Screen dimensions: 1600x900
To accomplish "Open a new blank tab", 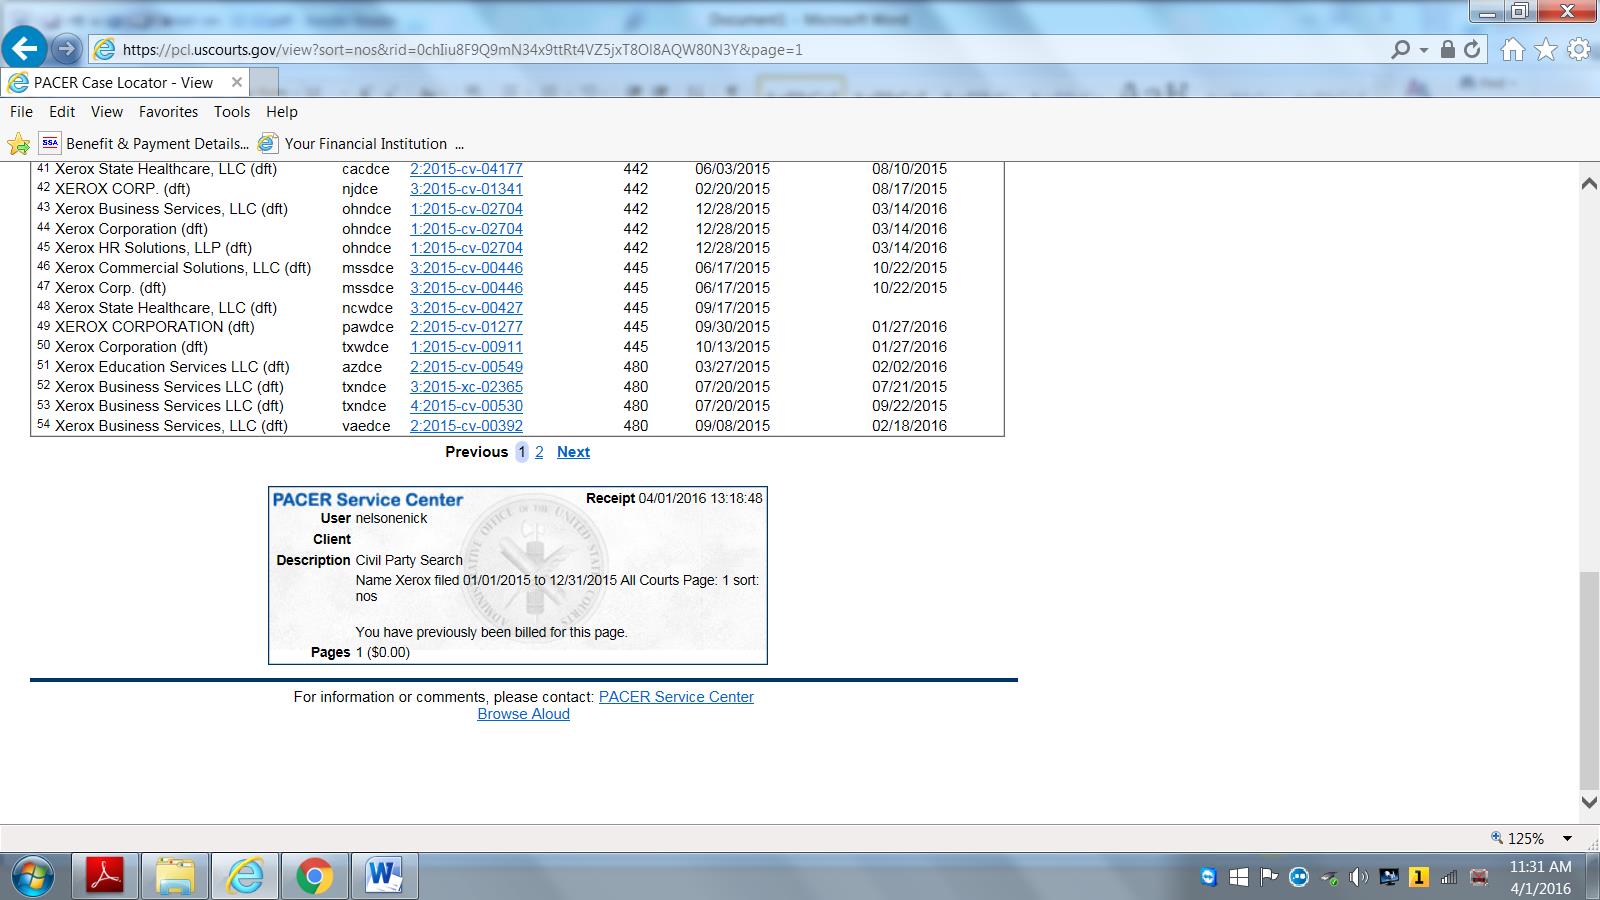I will pos(264,83).
